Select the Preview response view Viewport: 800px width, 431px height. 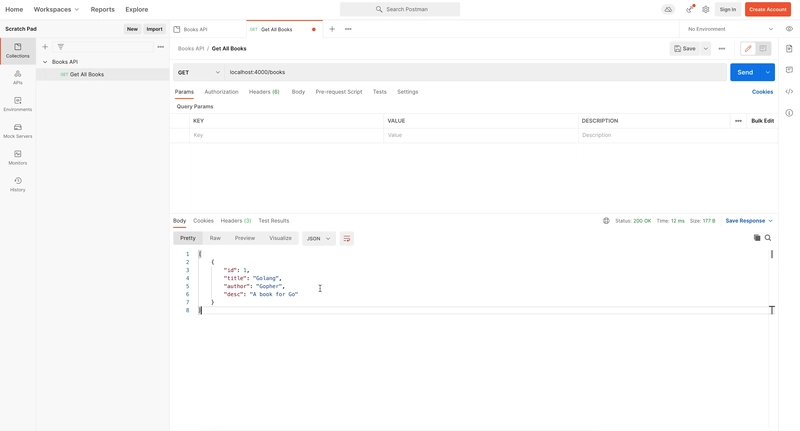pyautogui.click(x=245, y=238)
